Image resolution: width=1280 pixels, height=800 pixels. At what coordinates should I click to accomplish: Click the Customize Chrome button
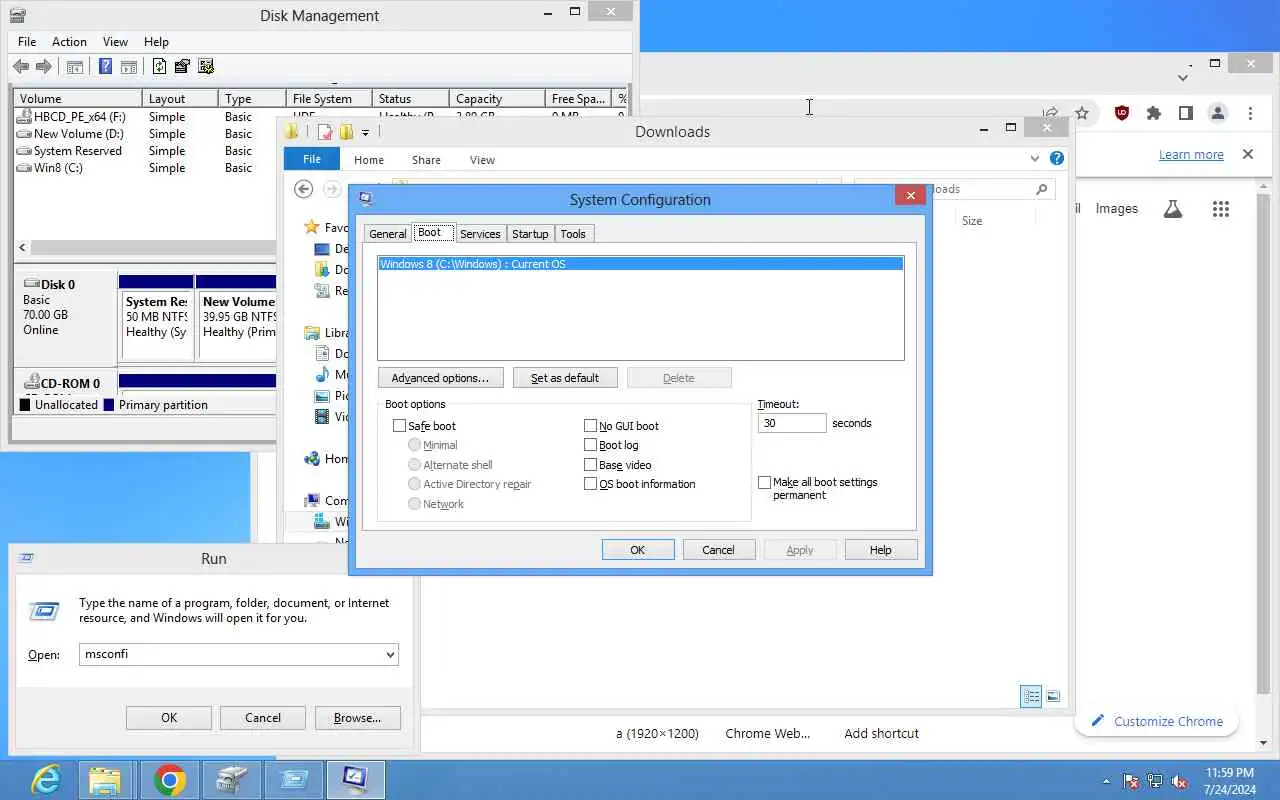point(1156,721)
